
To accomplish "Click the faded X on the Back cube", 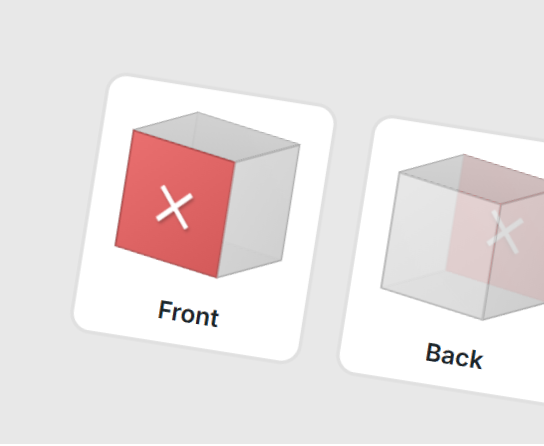I will click(505, 231).
